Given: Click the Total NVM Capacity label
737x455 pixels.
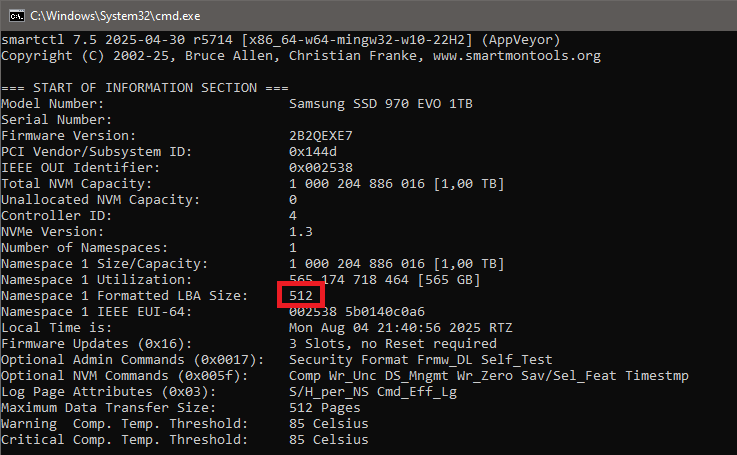Looking at the screenshot, I should (x=76, y=184).
